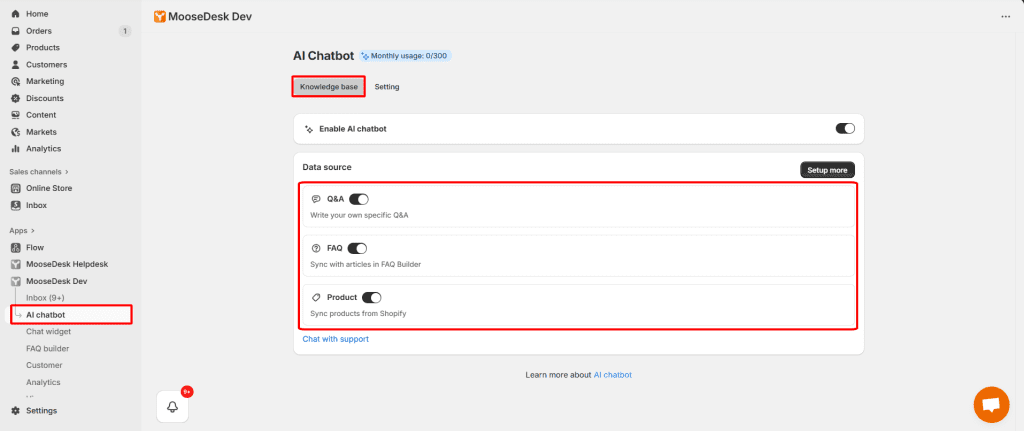
Task: Click the notification bell icon
Action: (172, 407)
